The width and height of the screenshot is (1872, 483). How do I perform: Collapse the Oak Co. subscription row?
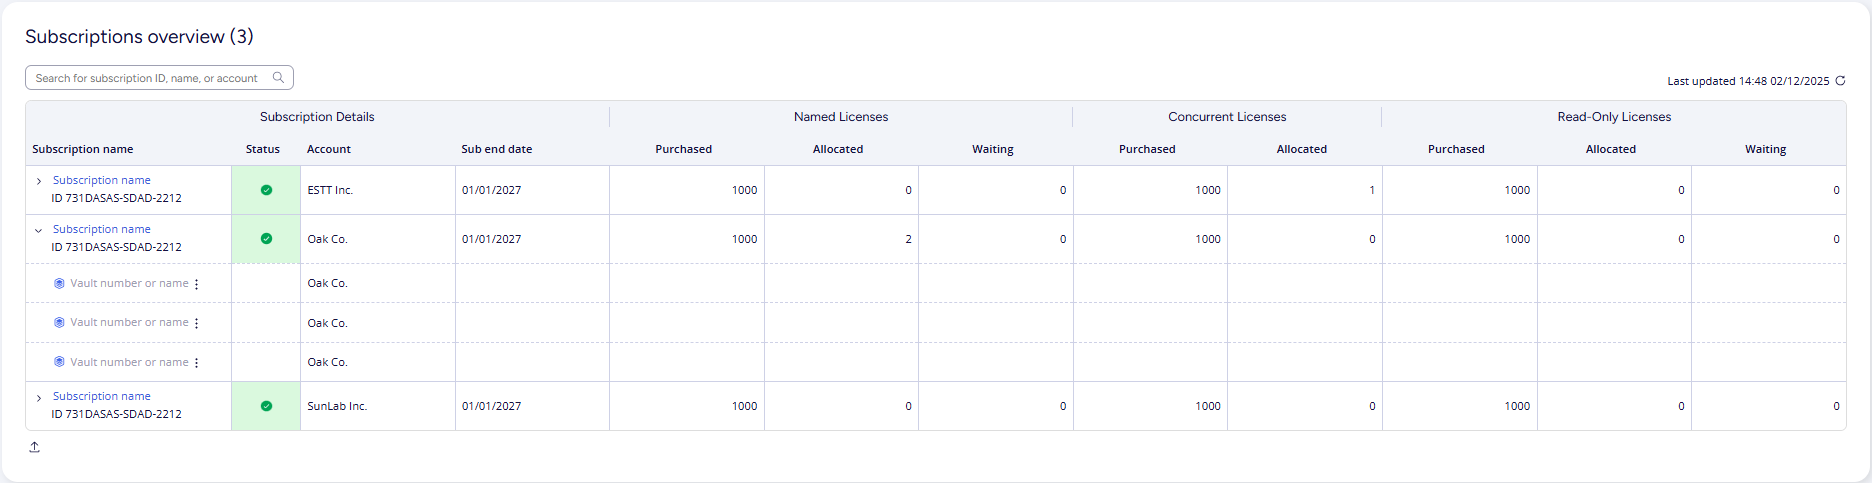[39, 230]
